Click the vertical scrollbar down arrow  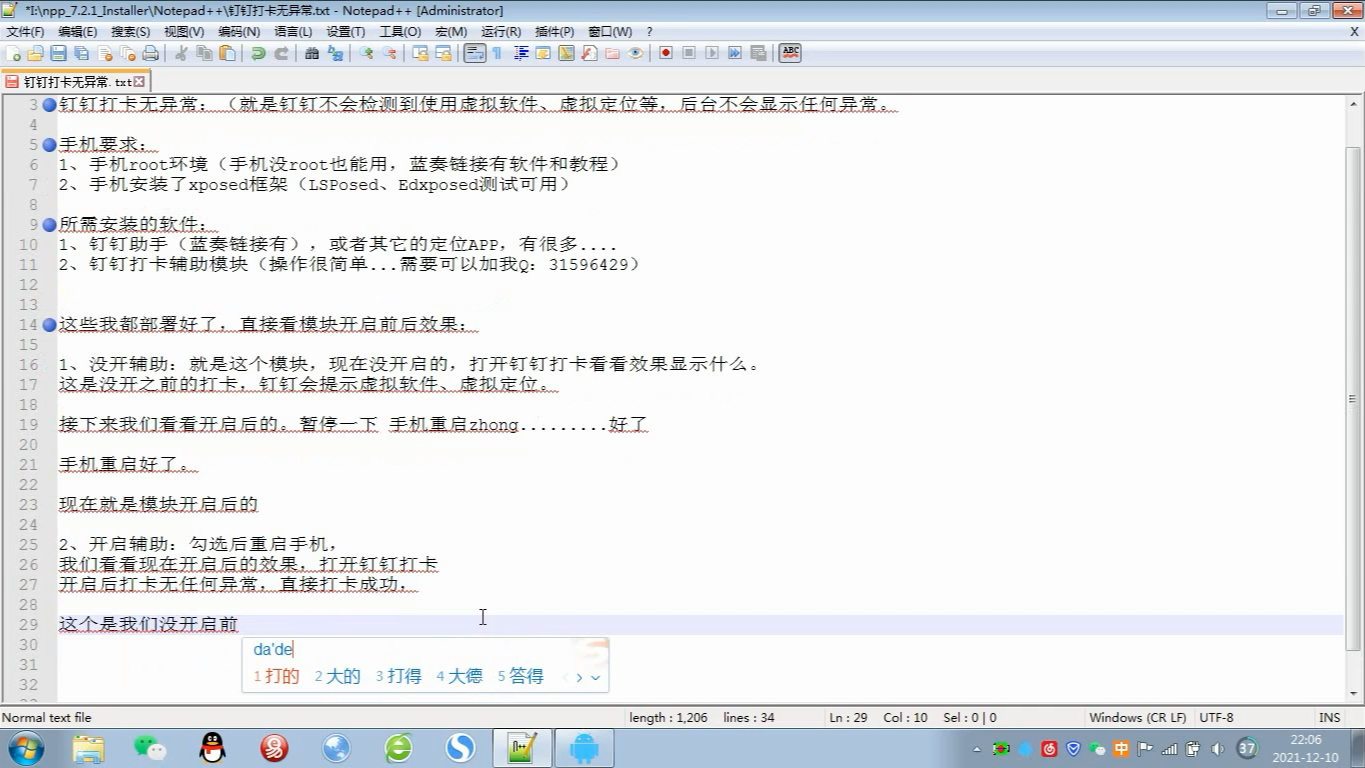[1353, 693]
